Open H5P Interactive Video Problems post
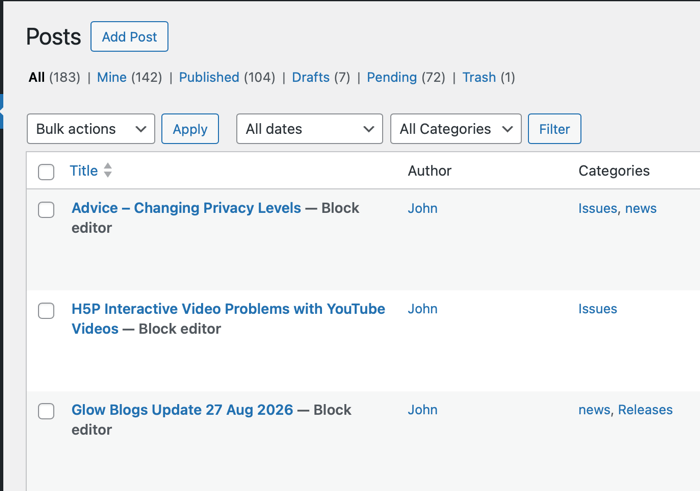This screenshot has width=700, height=491. coord(228,319)
